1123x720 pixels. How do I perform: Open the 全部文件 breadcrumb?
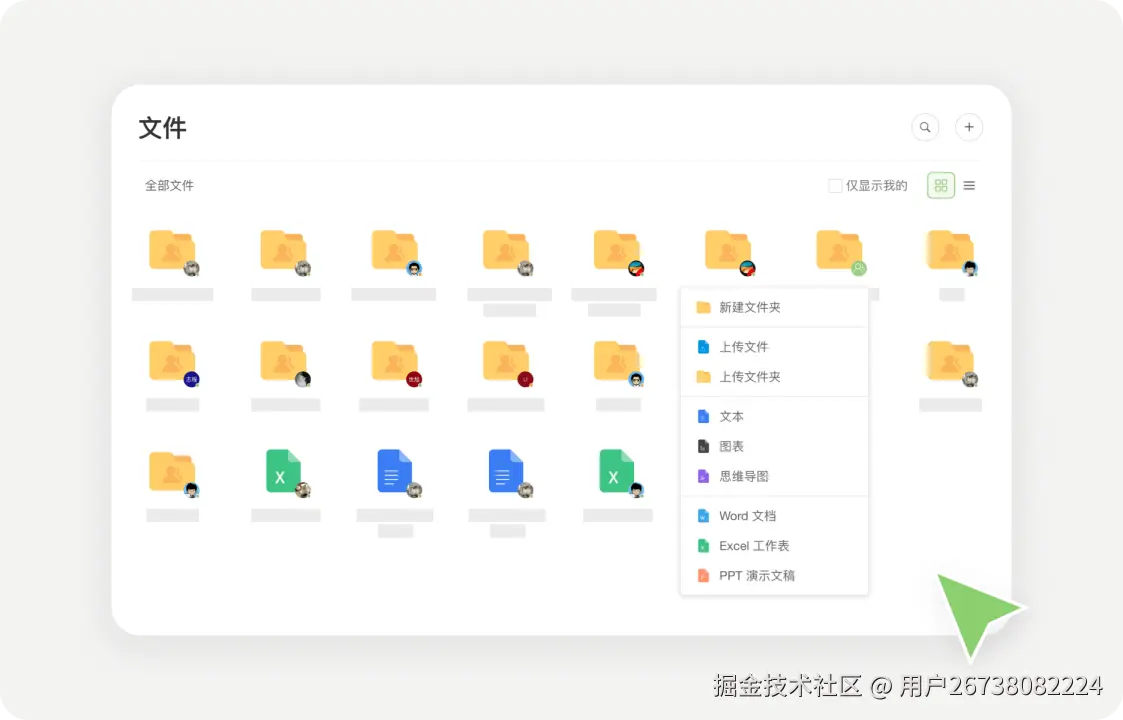point(169,186)
